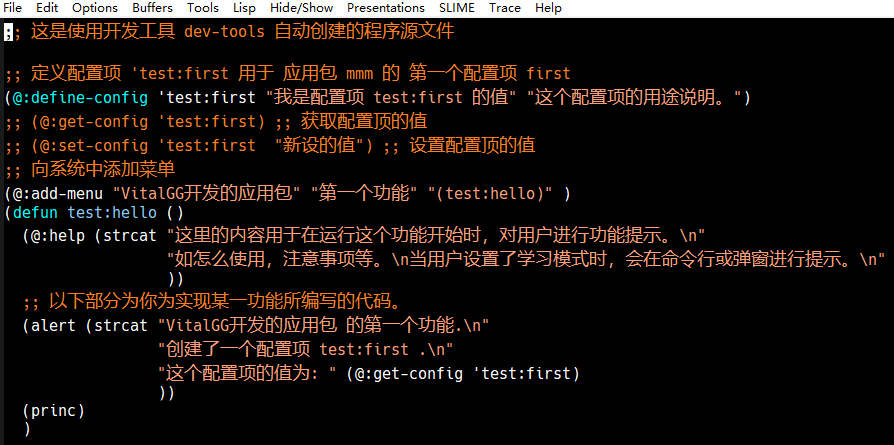Open the Help menu
The image size is (894, 445).
tap(548, 8)
